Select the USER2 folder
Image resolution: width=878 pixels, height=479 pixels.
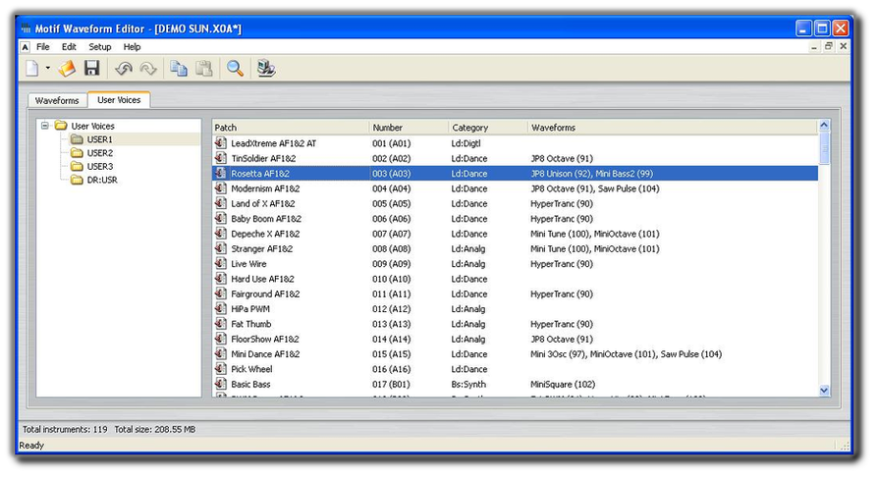coord(100,153)
